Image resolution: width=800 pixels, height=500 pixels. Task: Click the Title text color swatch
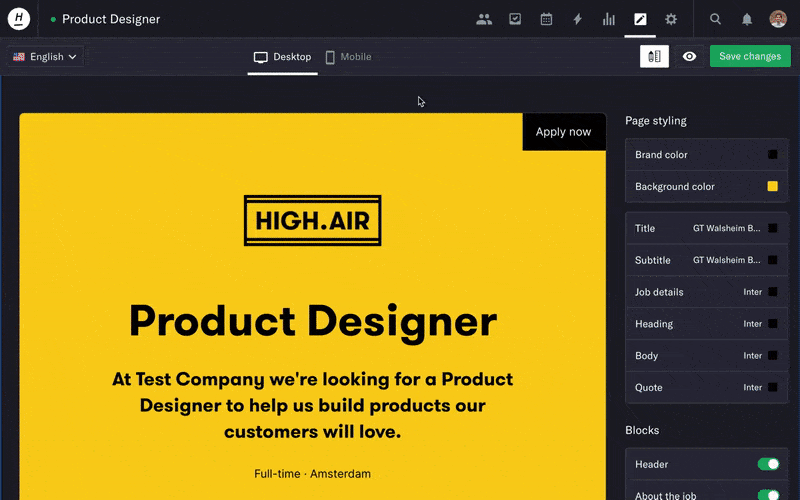point(772,228)
